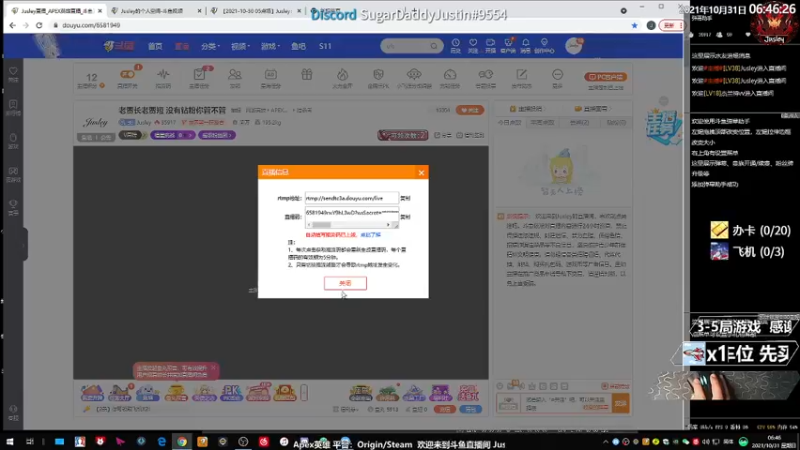This screenshot has width=800, height=450.
Task: Open the UFO icon in streamer toolbar
Action: (x=414, y=74)
